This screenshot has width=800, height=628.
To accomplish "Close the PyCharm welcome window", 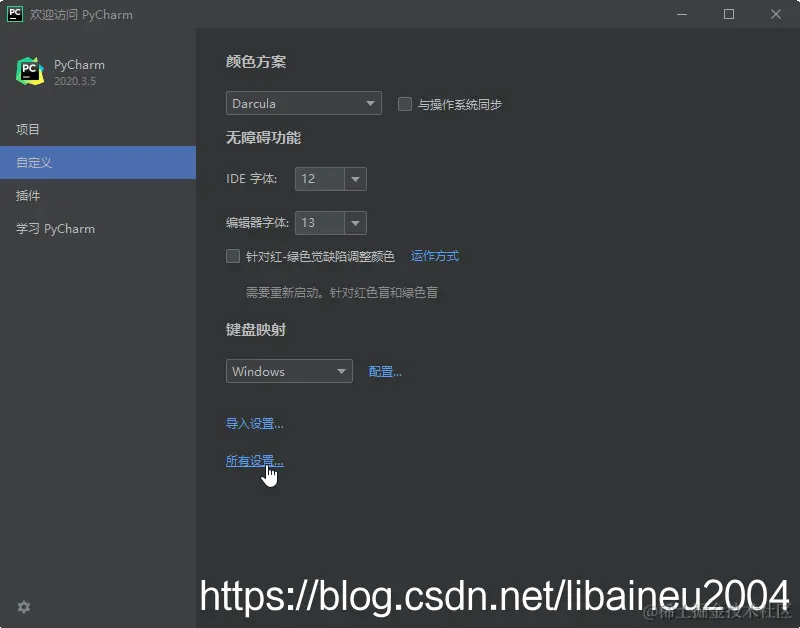I will coord(776,14).
